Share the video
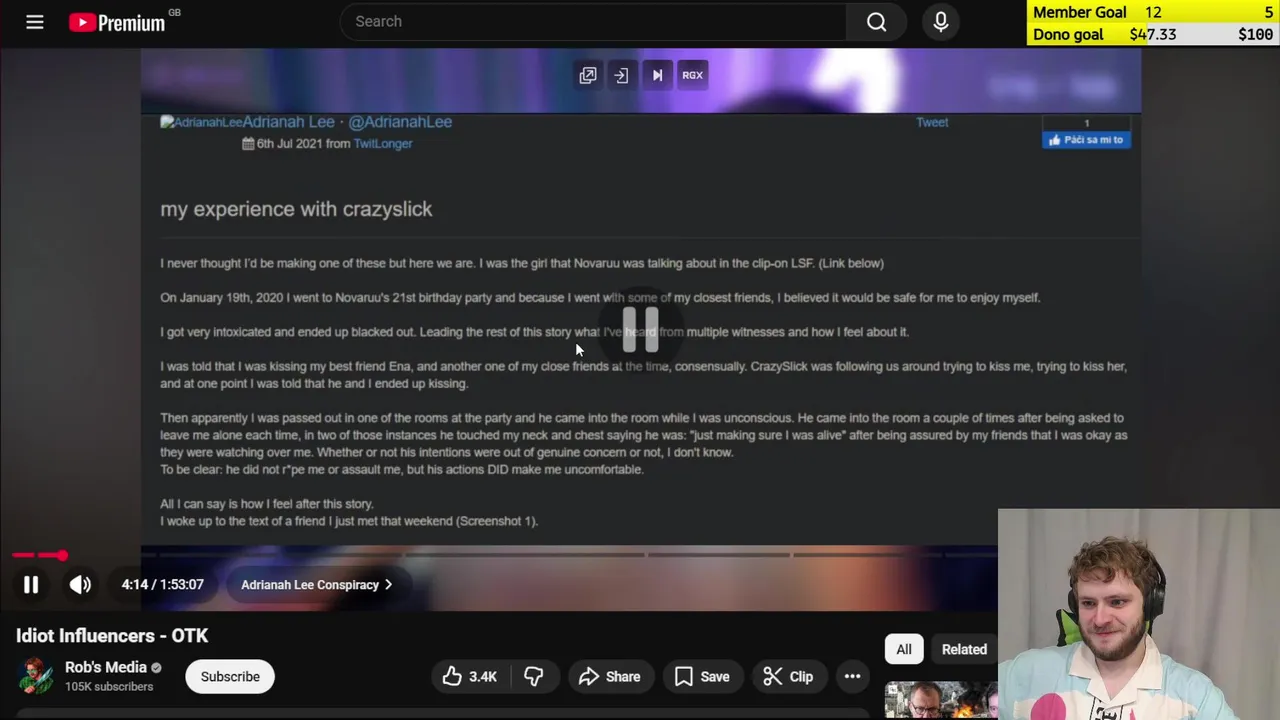The height and width of the screenshot is (720, 1280). 609,677
